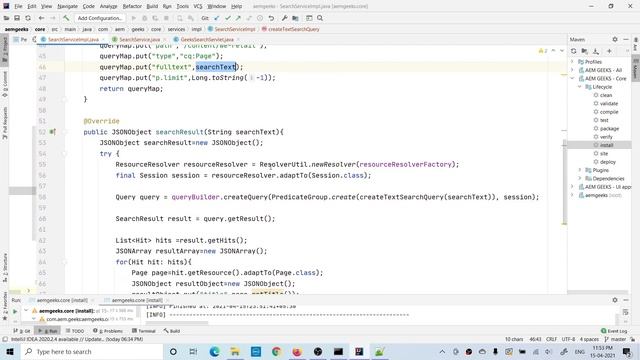640x360 pixels.
Task: Click the CRLF line separator entry
Action: click(551, 339)
